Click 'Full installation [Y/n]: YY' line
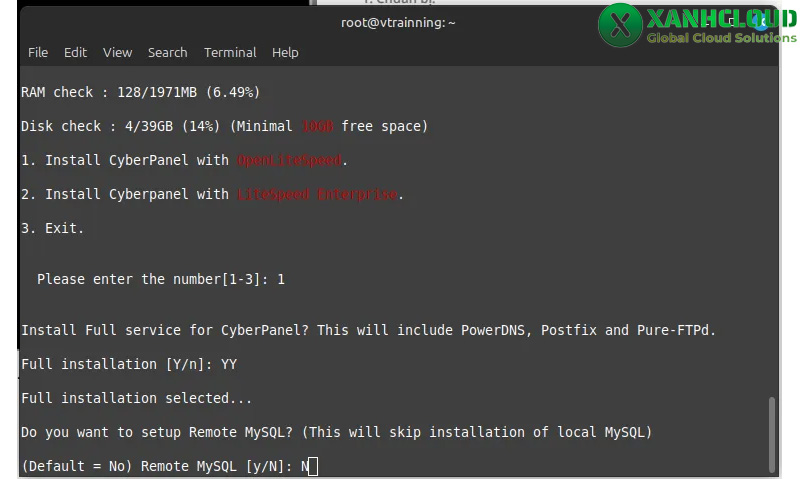This screenshot has height=479, width=800. [x=129, y=364]
